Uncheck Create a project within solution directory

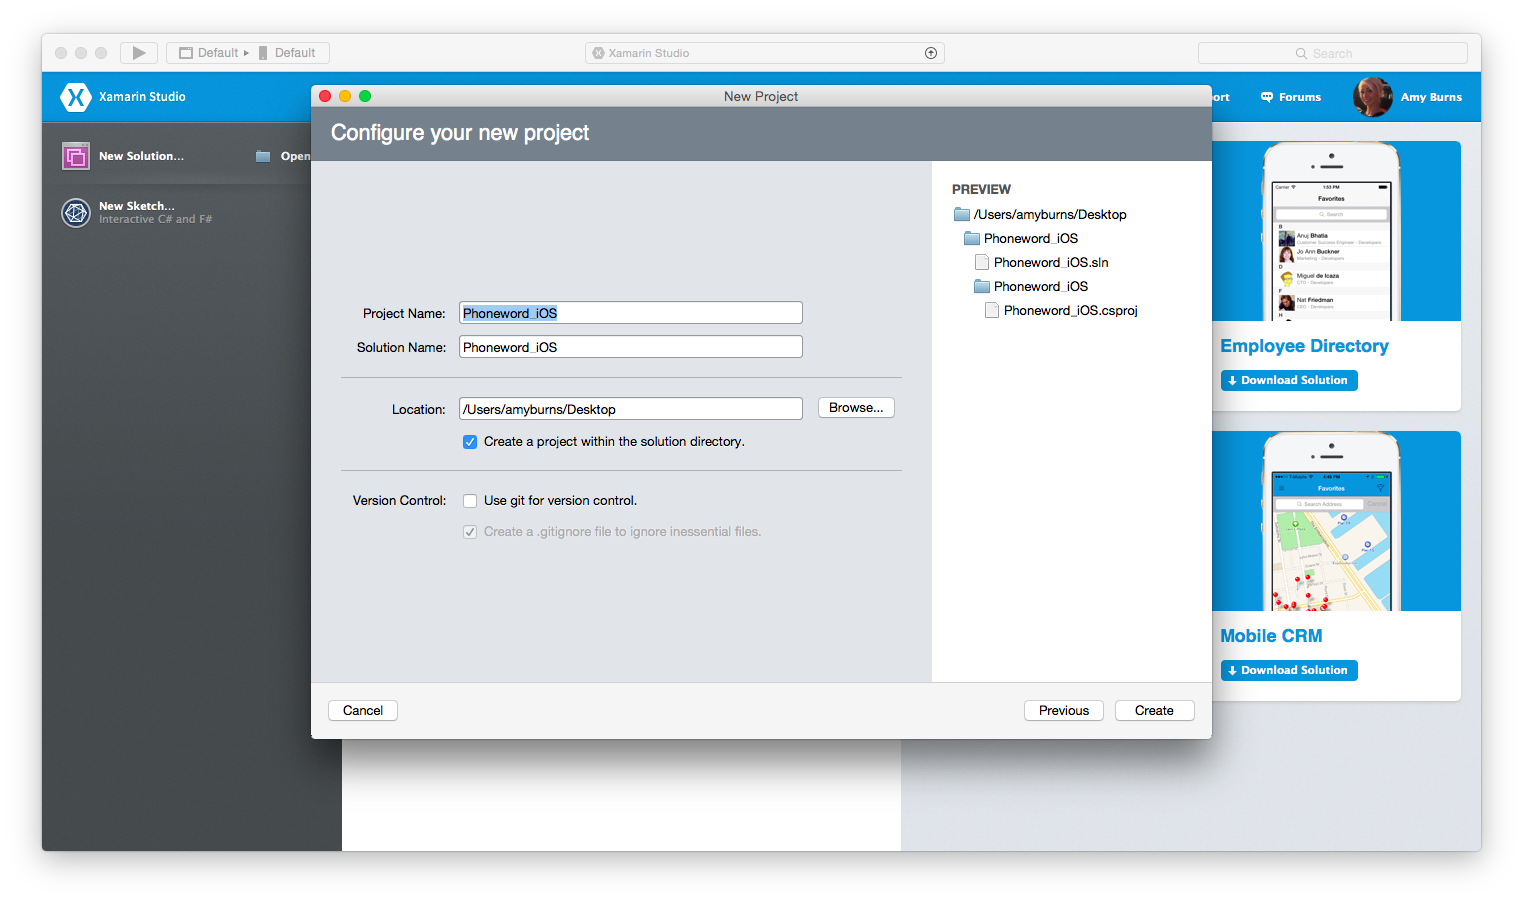470,442
